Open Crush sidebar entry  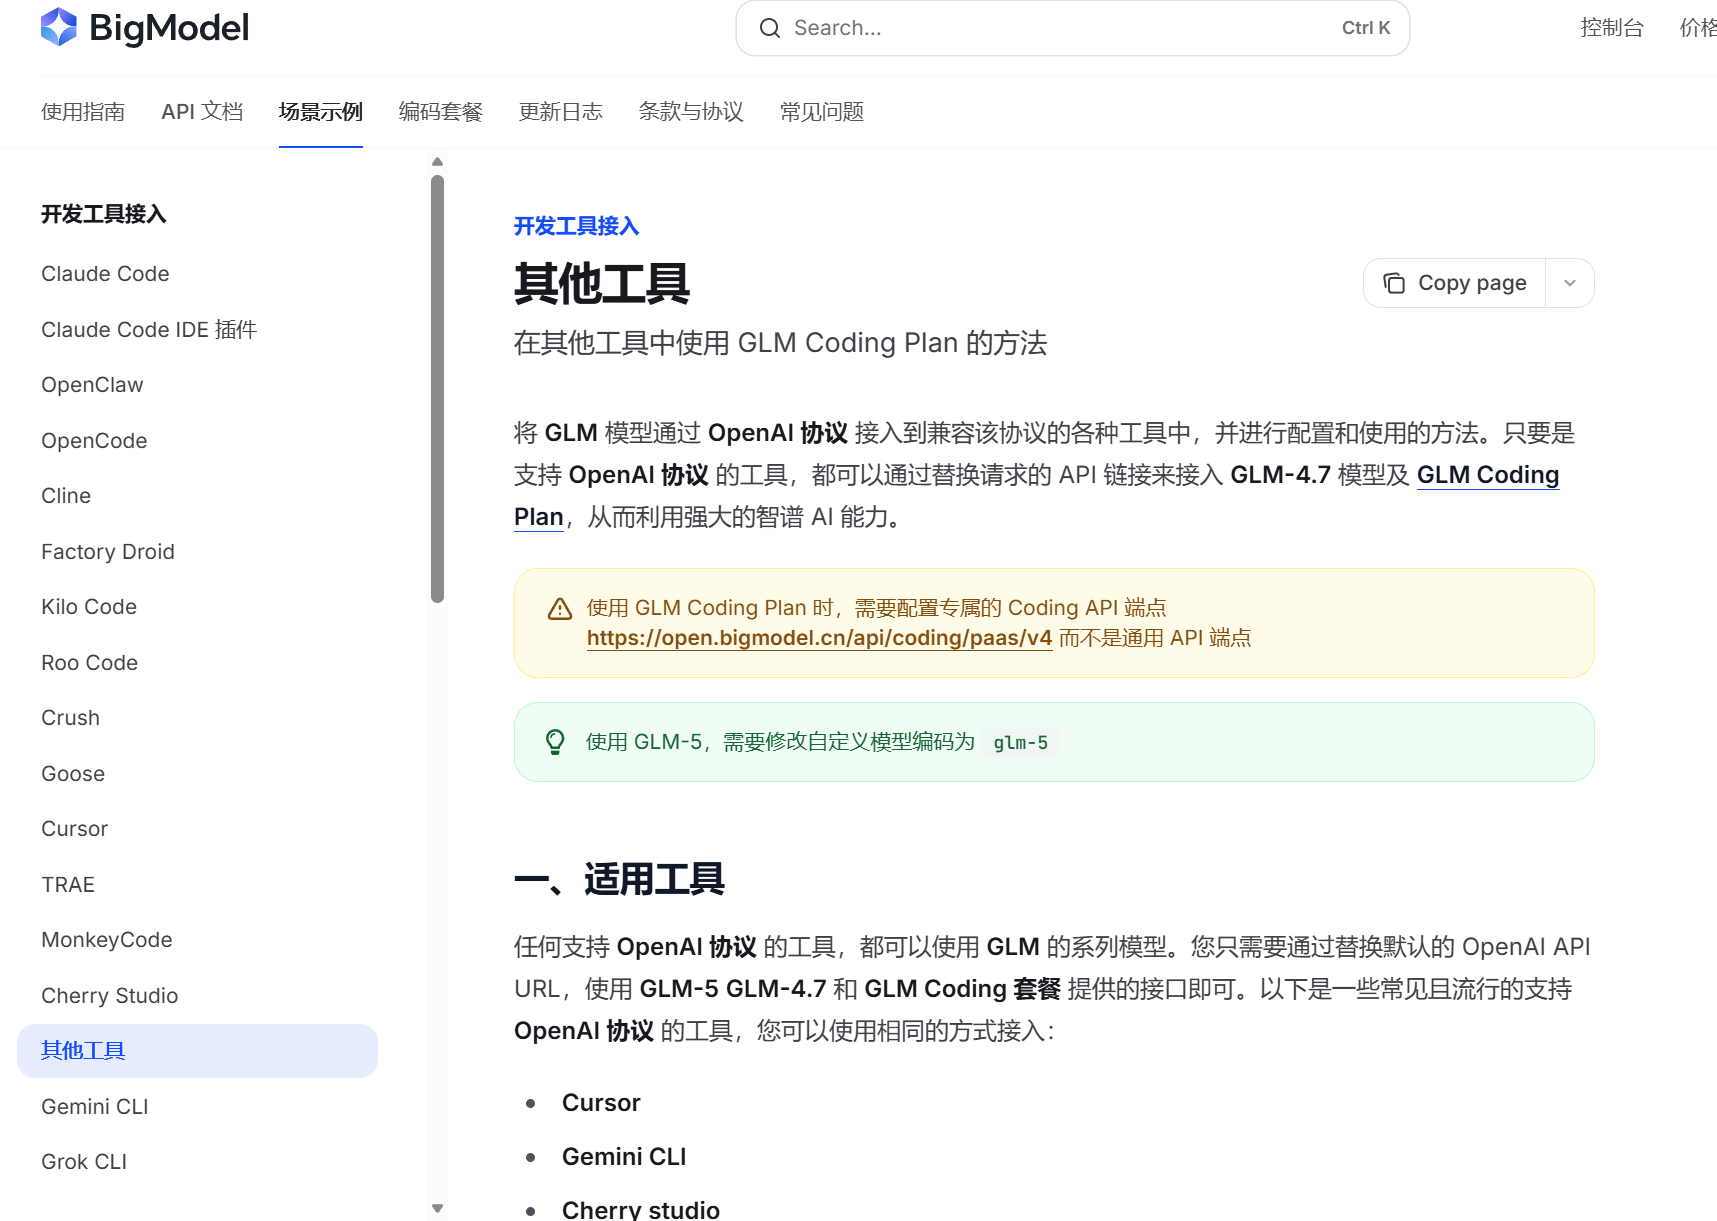[70, 718]
